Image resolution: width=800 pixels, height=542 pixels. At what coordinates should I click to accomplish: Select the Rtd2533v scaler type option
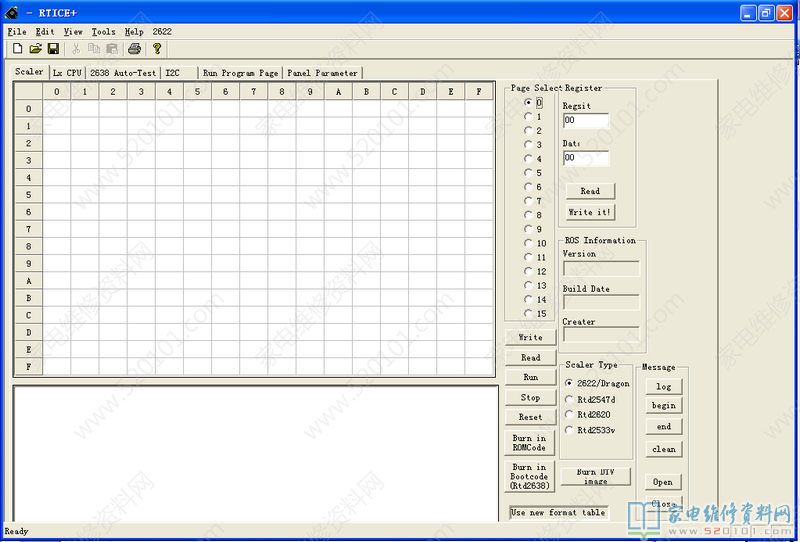click(x=569, y=430)
